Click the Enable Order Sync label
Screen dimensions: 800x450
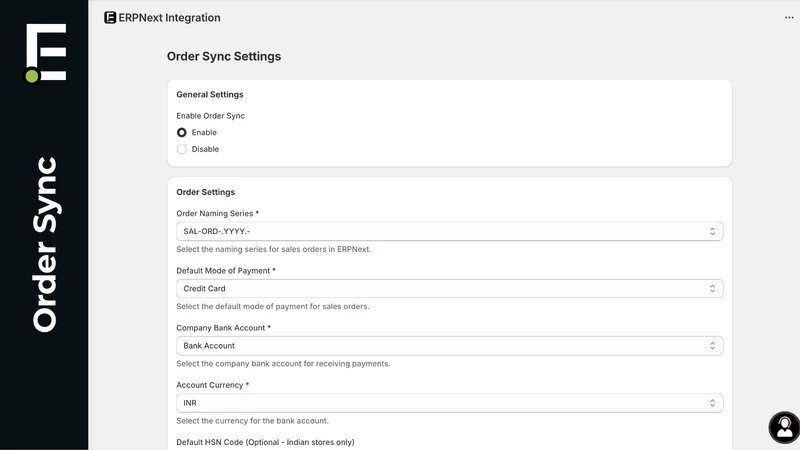[x=211, y=116]
